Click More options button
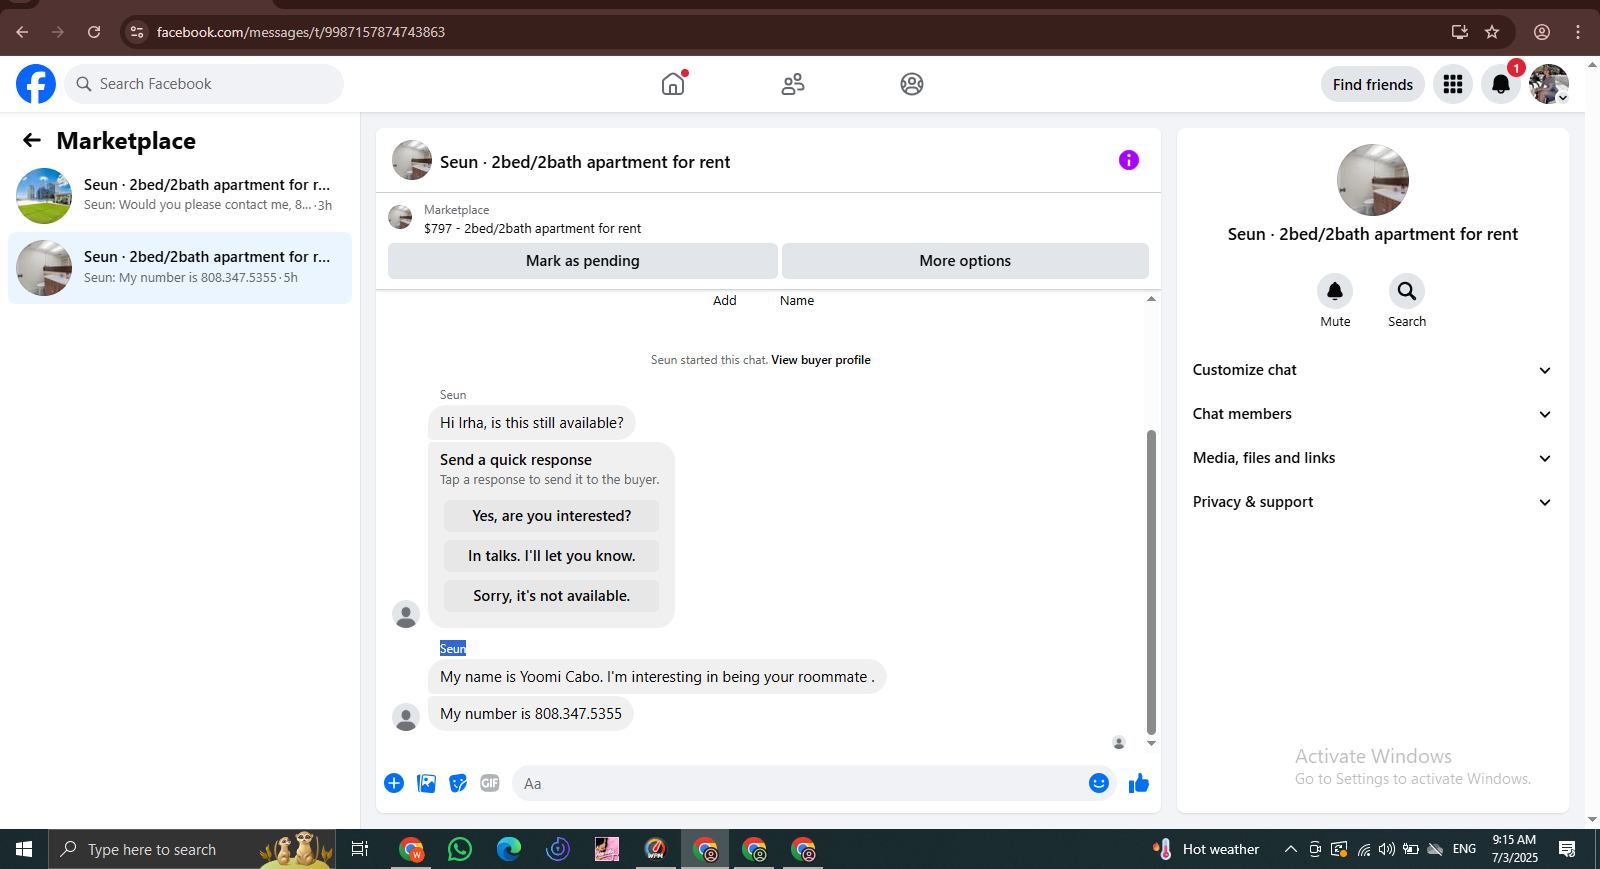 965,261
